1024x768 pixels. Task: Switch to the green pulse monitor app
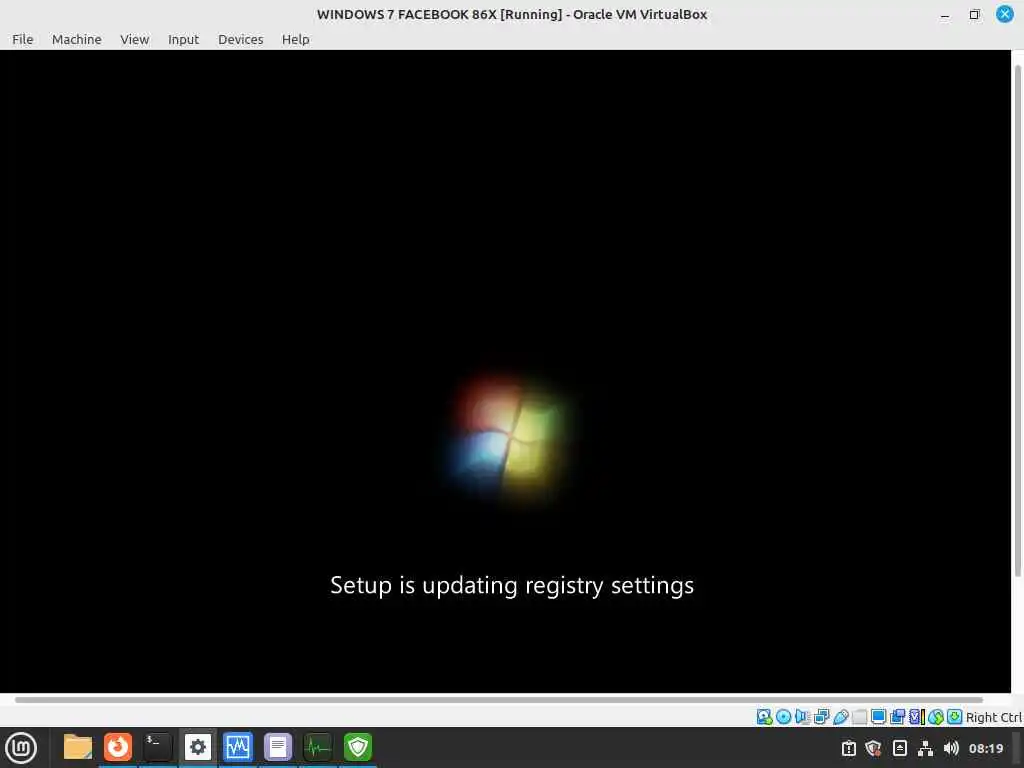pyautogui.click(x=317, y=747)
